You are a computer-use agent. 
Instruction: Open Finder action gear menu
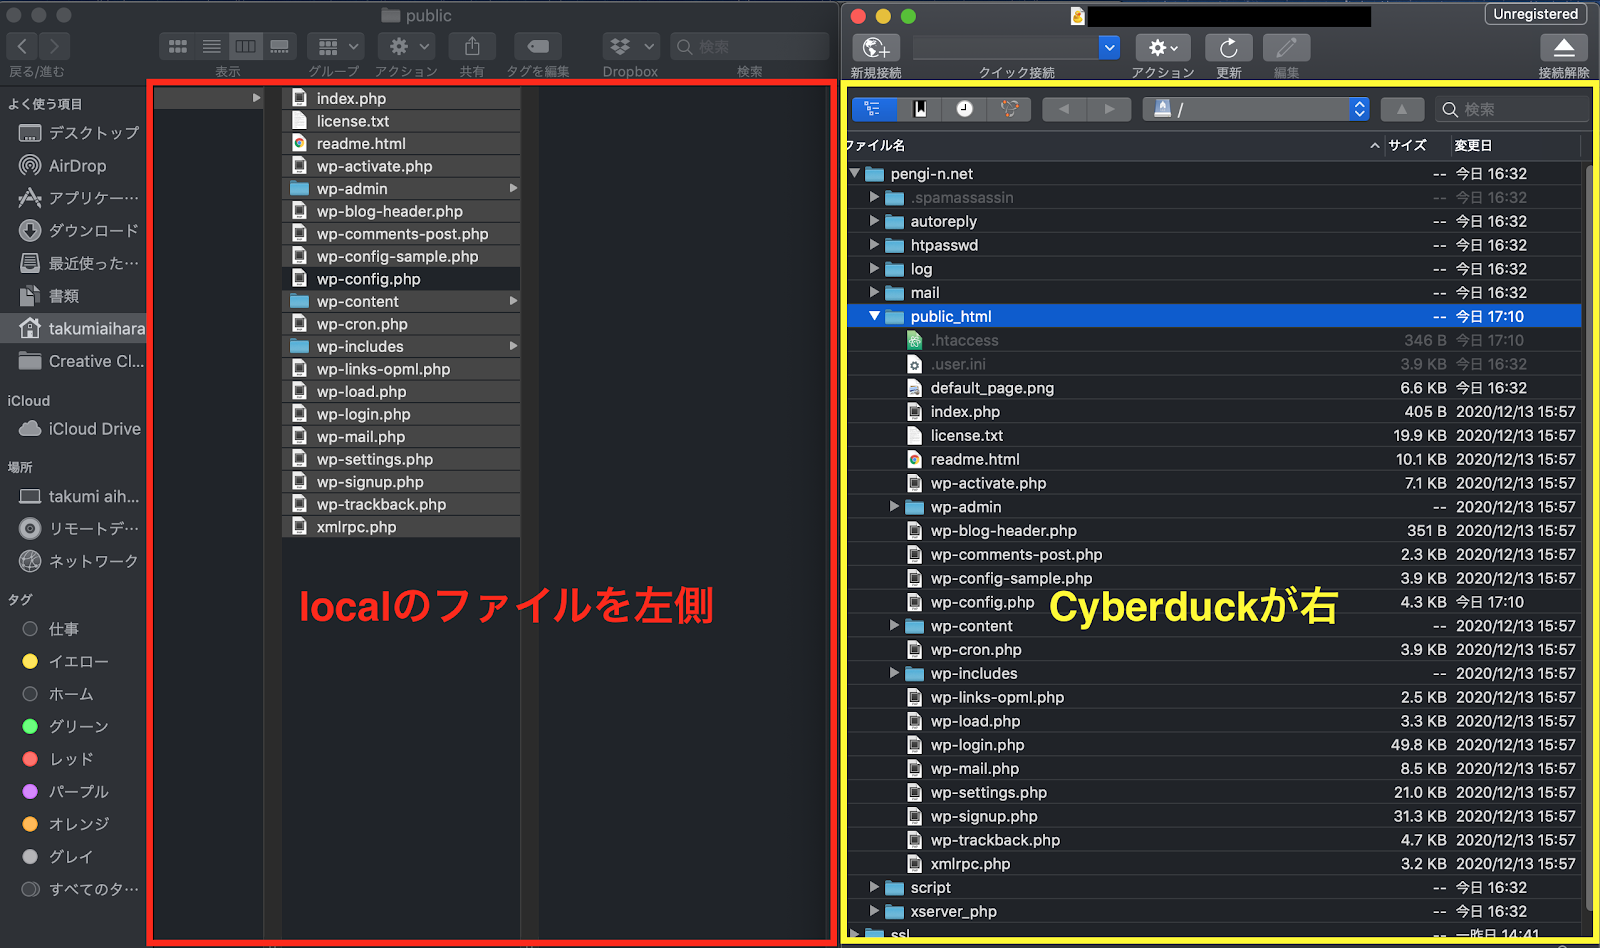click(x=406, y=46)
